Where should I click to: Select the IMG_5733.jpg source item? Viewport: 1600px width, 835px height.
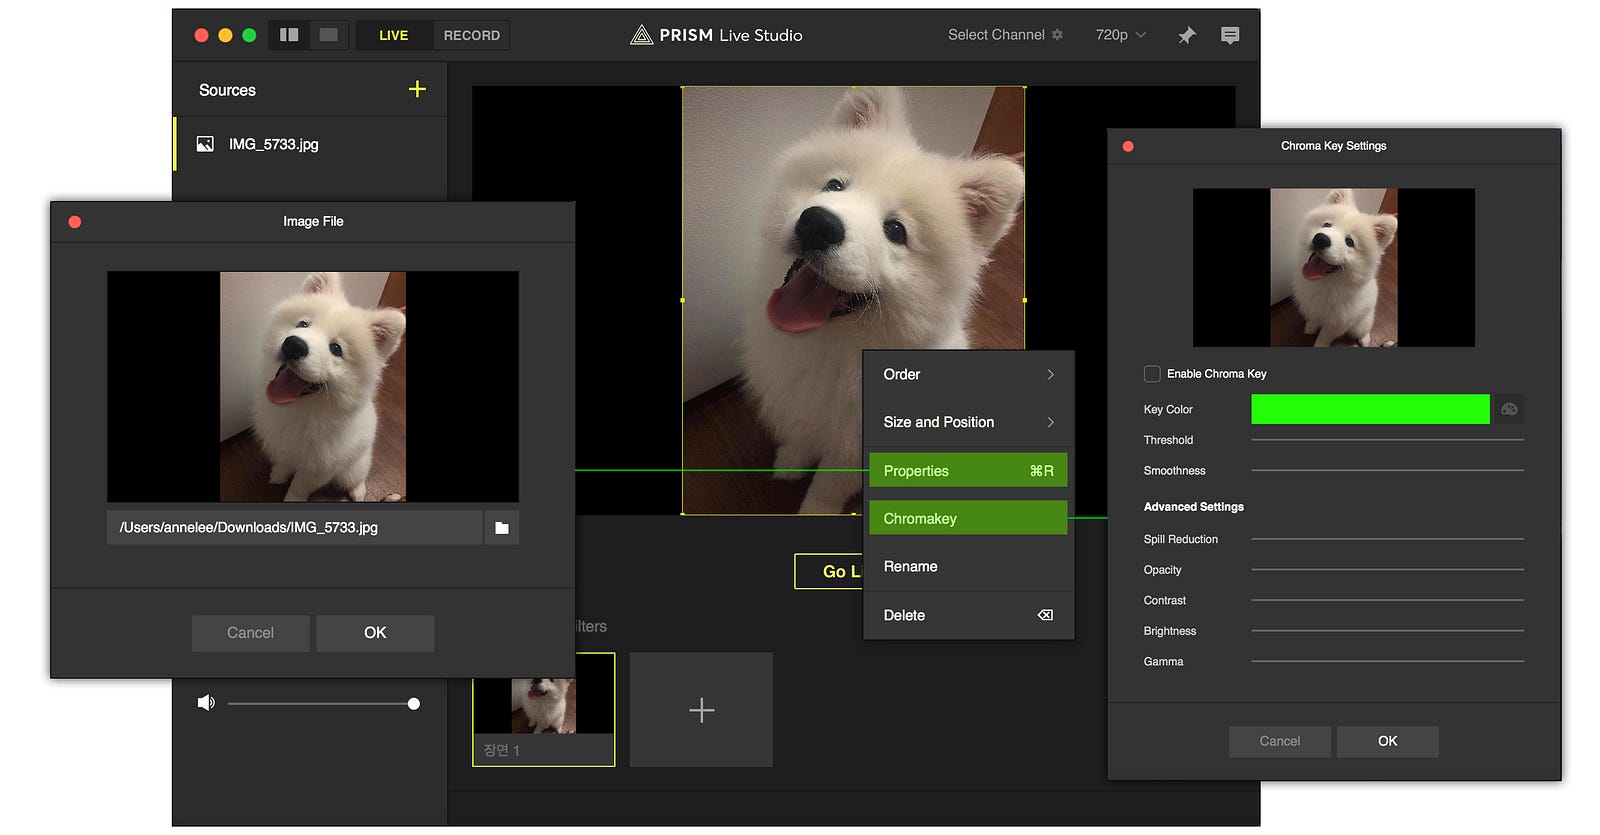(273, 144)
